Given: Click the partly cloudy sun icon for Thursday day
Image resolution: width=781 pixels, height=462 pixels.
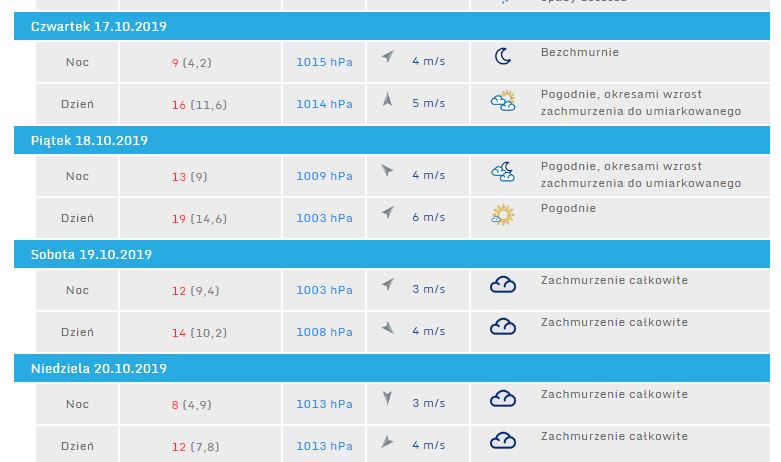Looking at the screenshot, I should point(503,101).
